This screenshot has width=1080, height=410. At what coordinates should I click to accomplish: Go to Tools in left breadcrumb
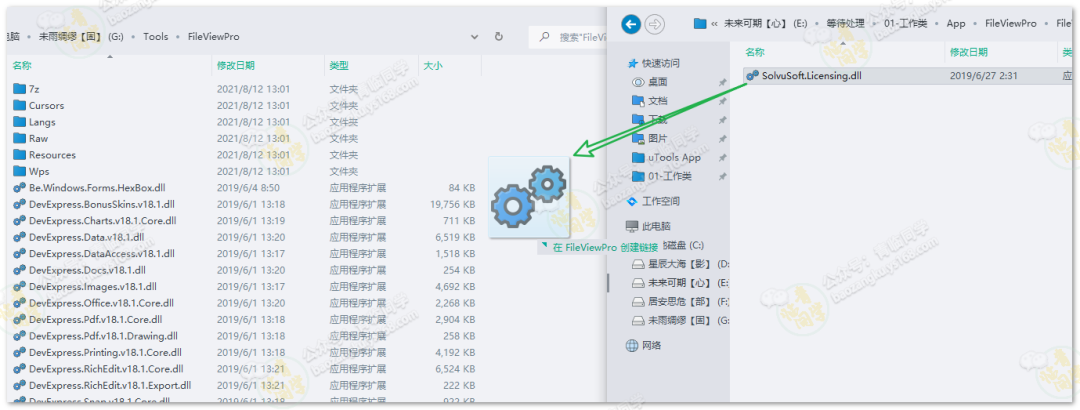pyautogui.click(x=156, y=37)
